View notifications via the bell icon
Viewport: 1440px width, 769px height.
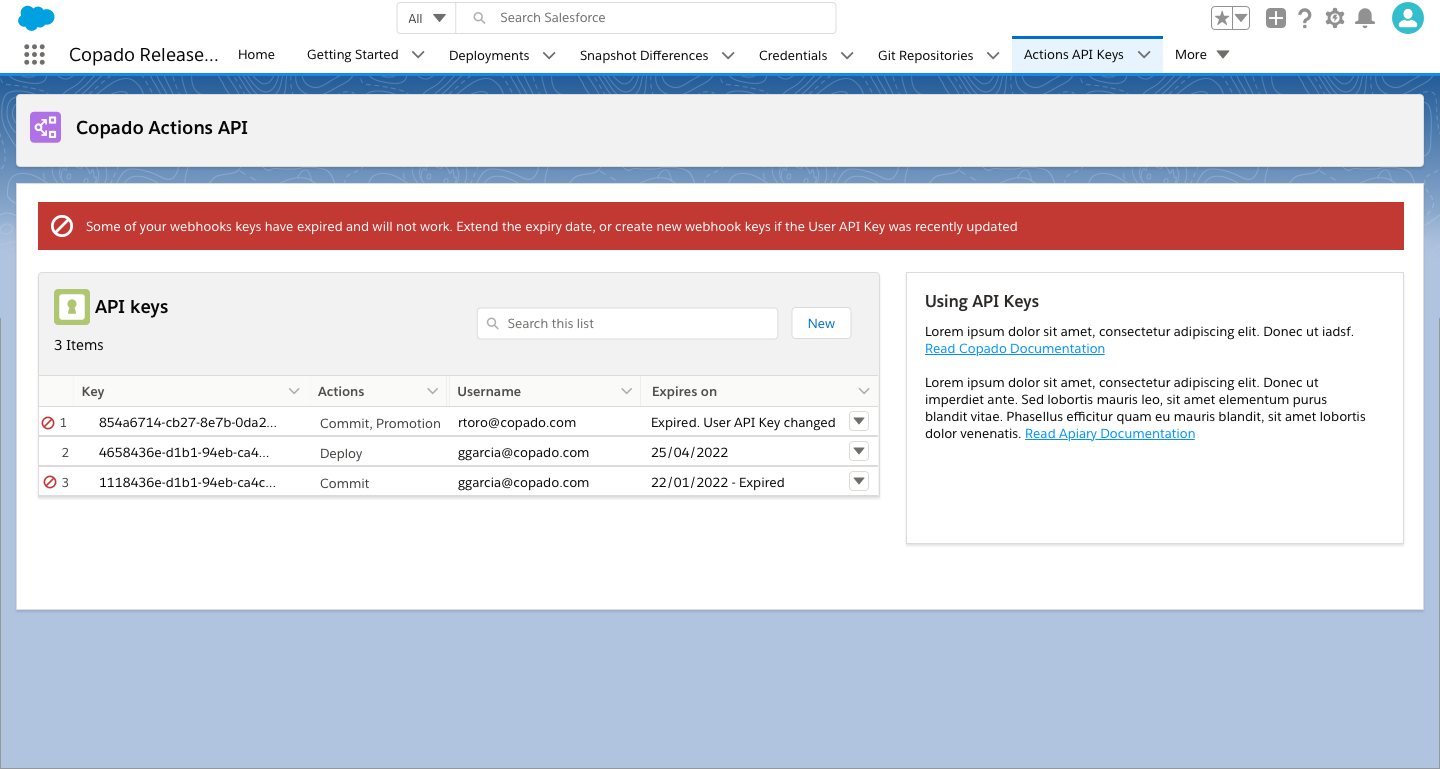(x=1364, y=18)
